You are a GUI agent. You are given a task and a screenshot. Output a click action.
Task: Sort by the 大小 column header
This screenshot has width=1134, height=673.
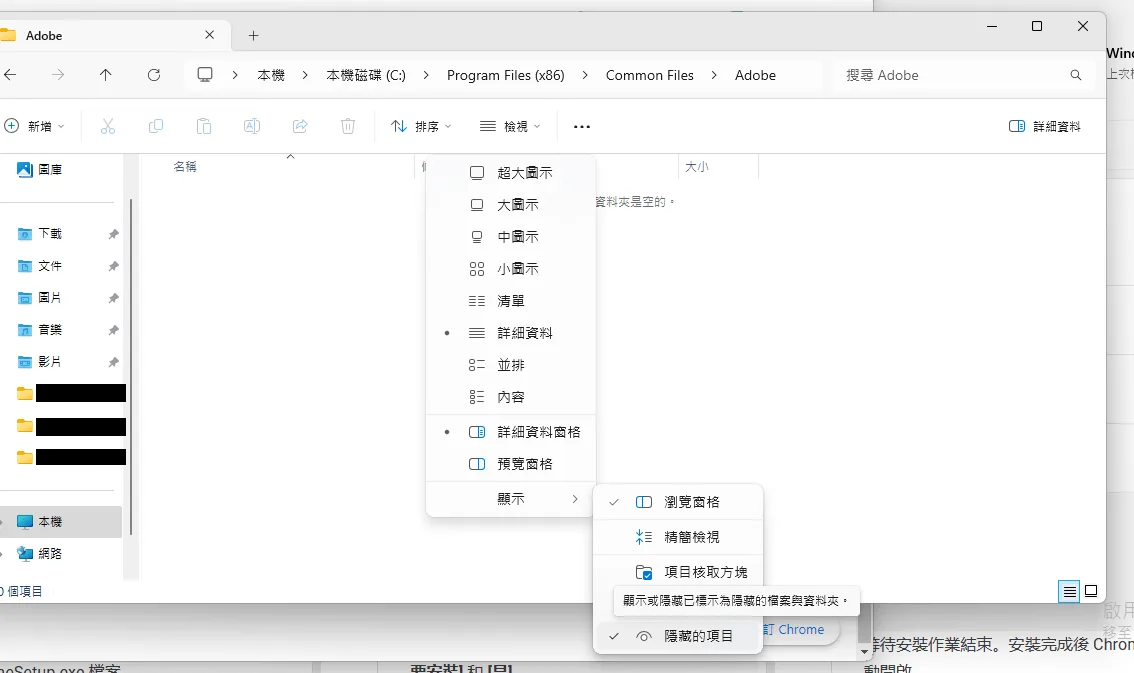(696, 166)
